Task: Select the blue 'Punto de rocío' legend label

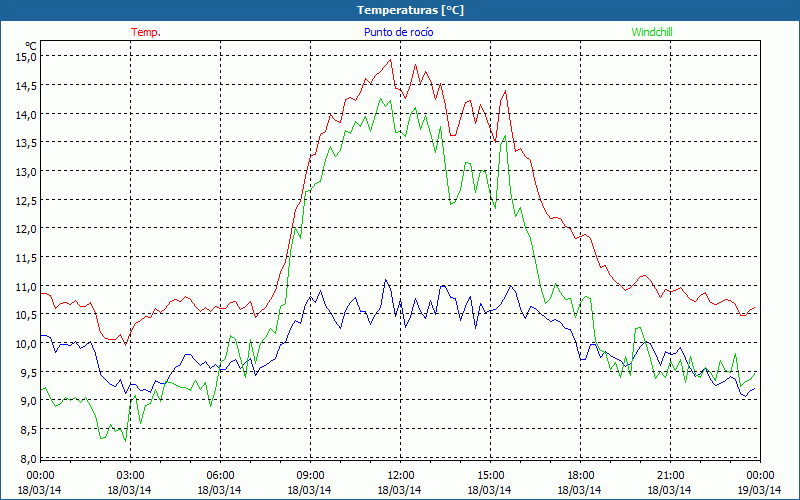Action: tap(398, 32)
